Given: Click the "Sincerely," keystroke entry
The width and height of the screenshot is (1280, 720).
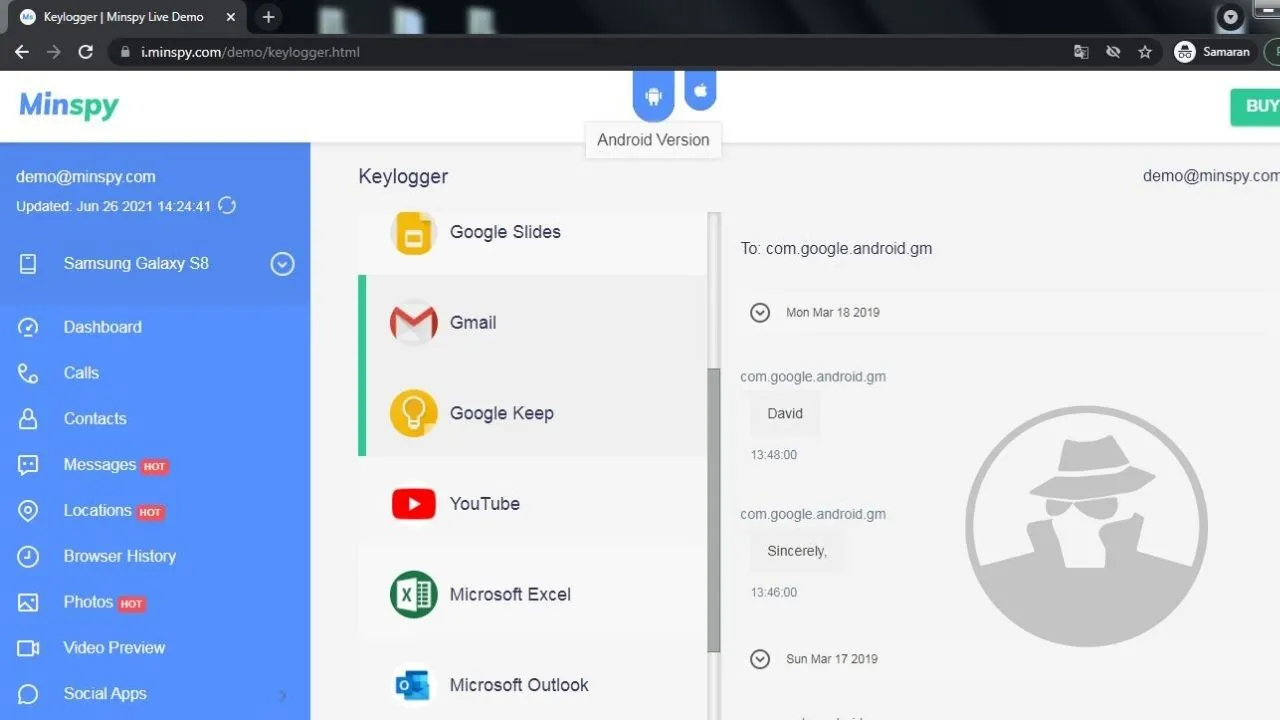Looking at the screenshot, I should [797, 551].
